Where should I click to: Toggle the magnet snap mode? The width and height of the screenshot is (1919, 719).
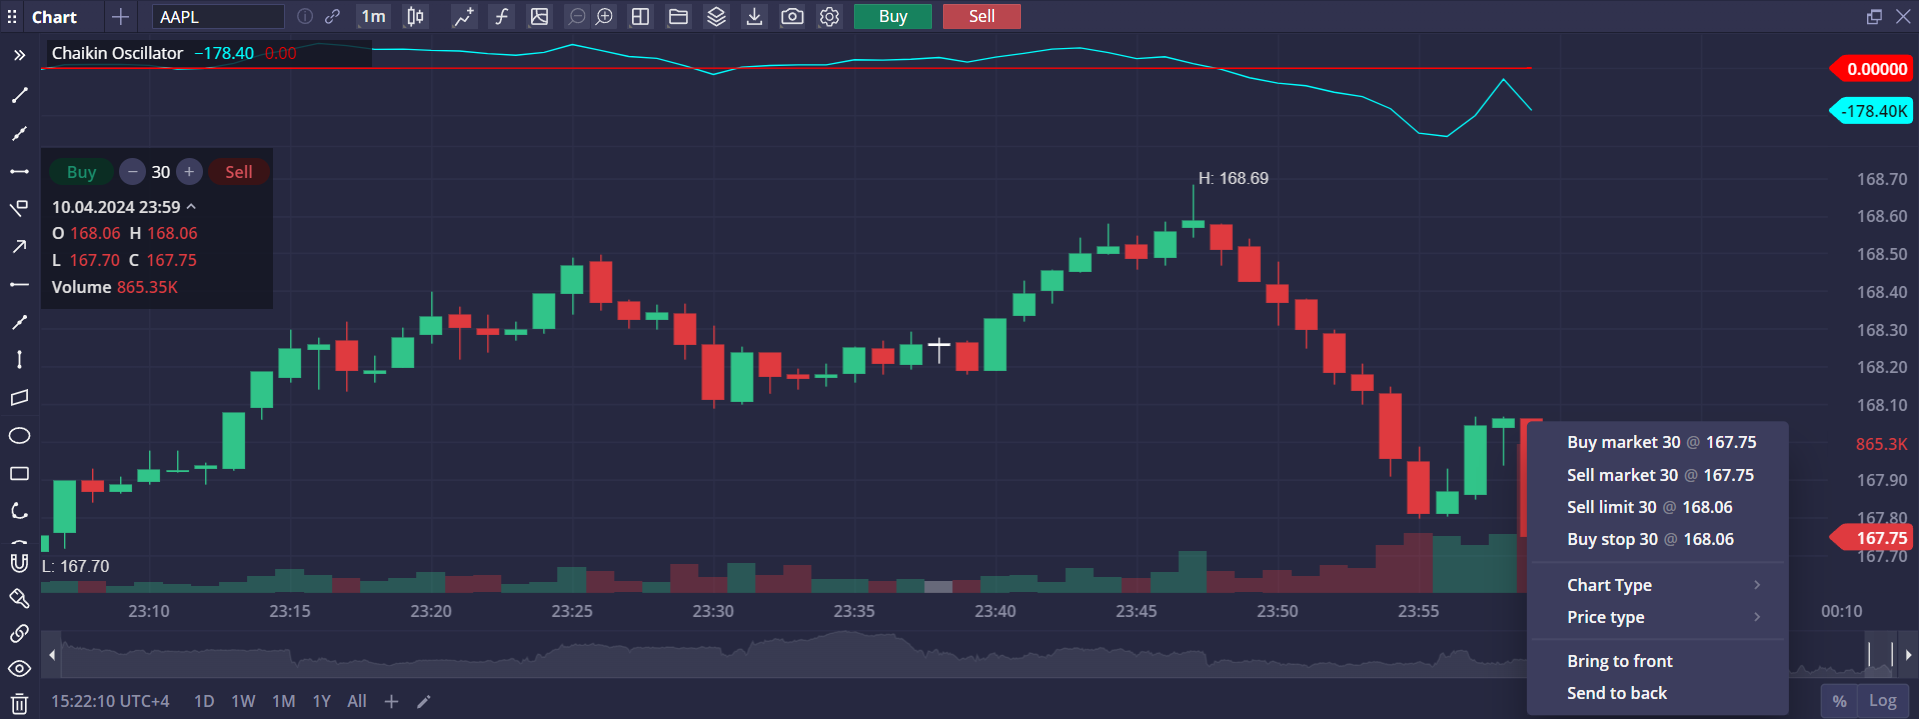click(x=19, y=562)
